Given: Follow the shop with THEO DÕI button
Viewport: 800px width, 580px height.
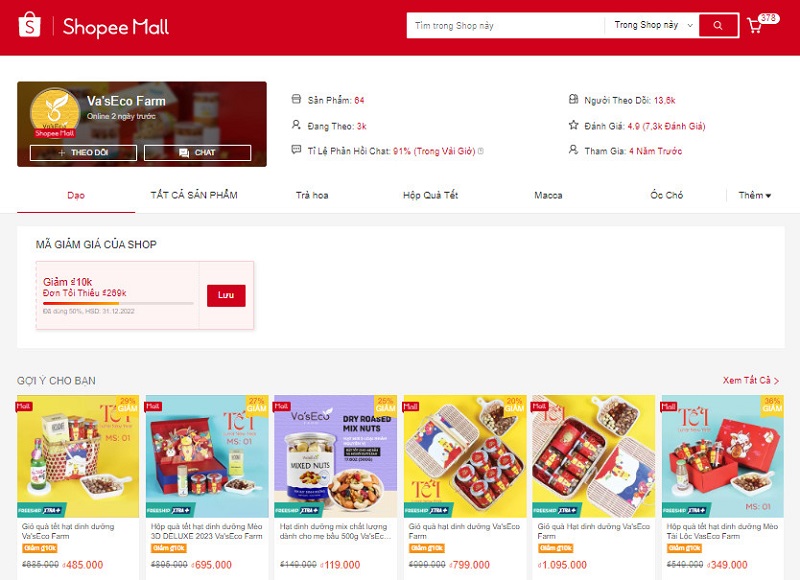Looking at the screenshot, I should [83, 153].
